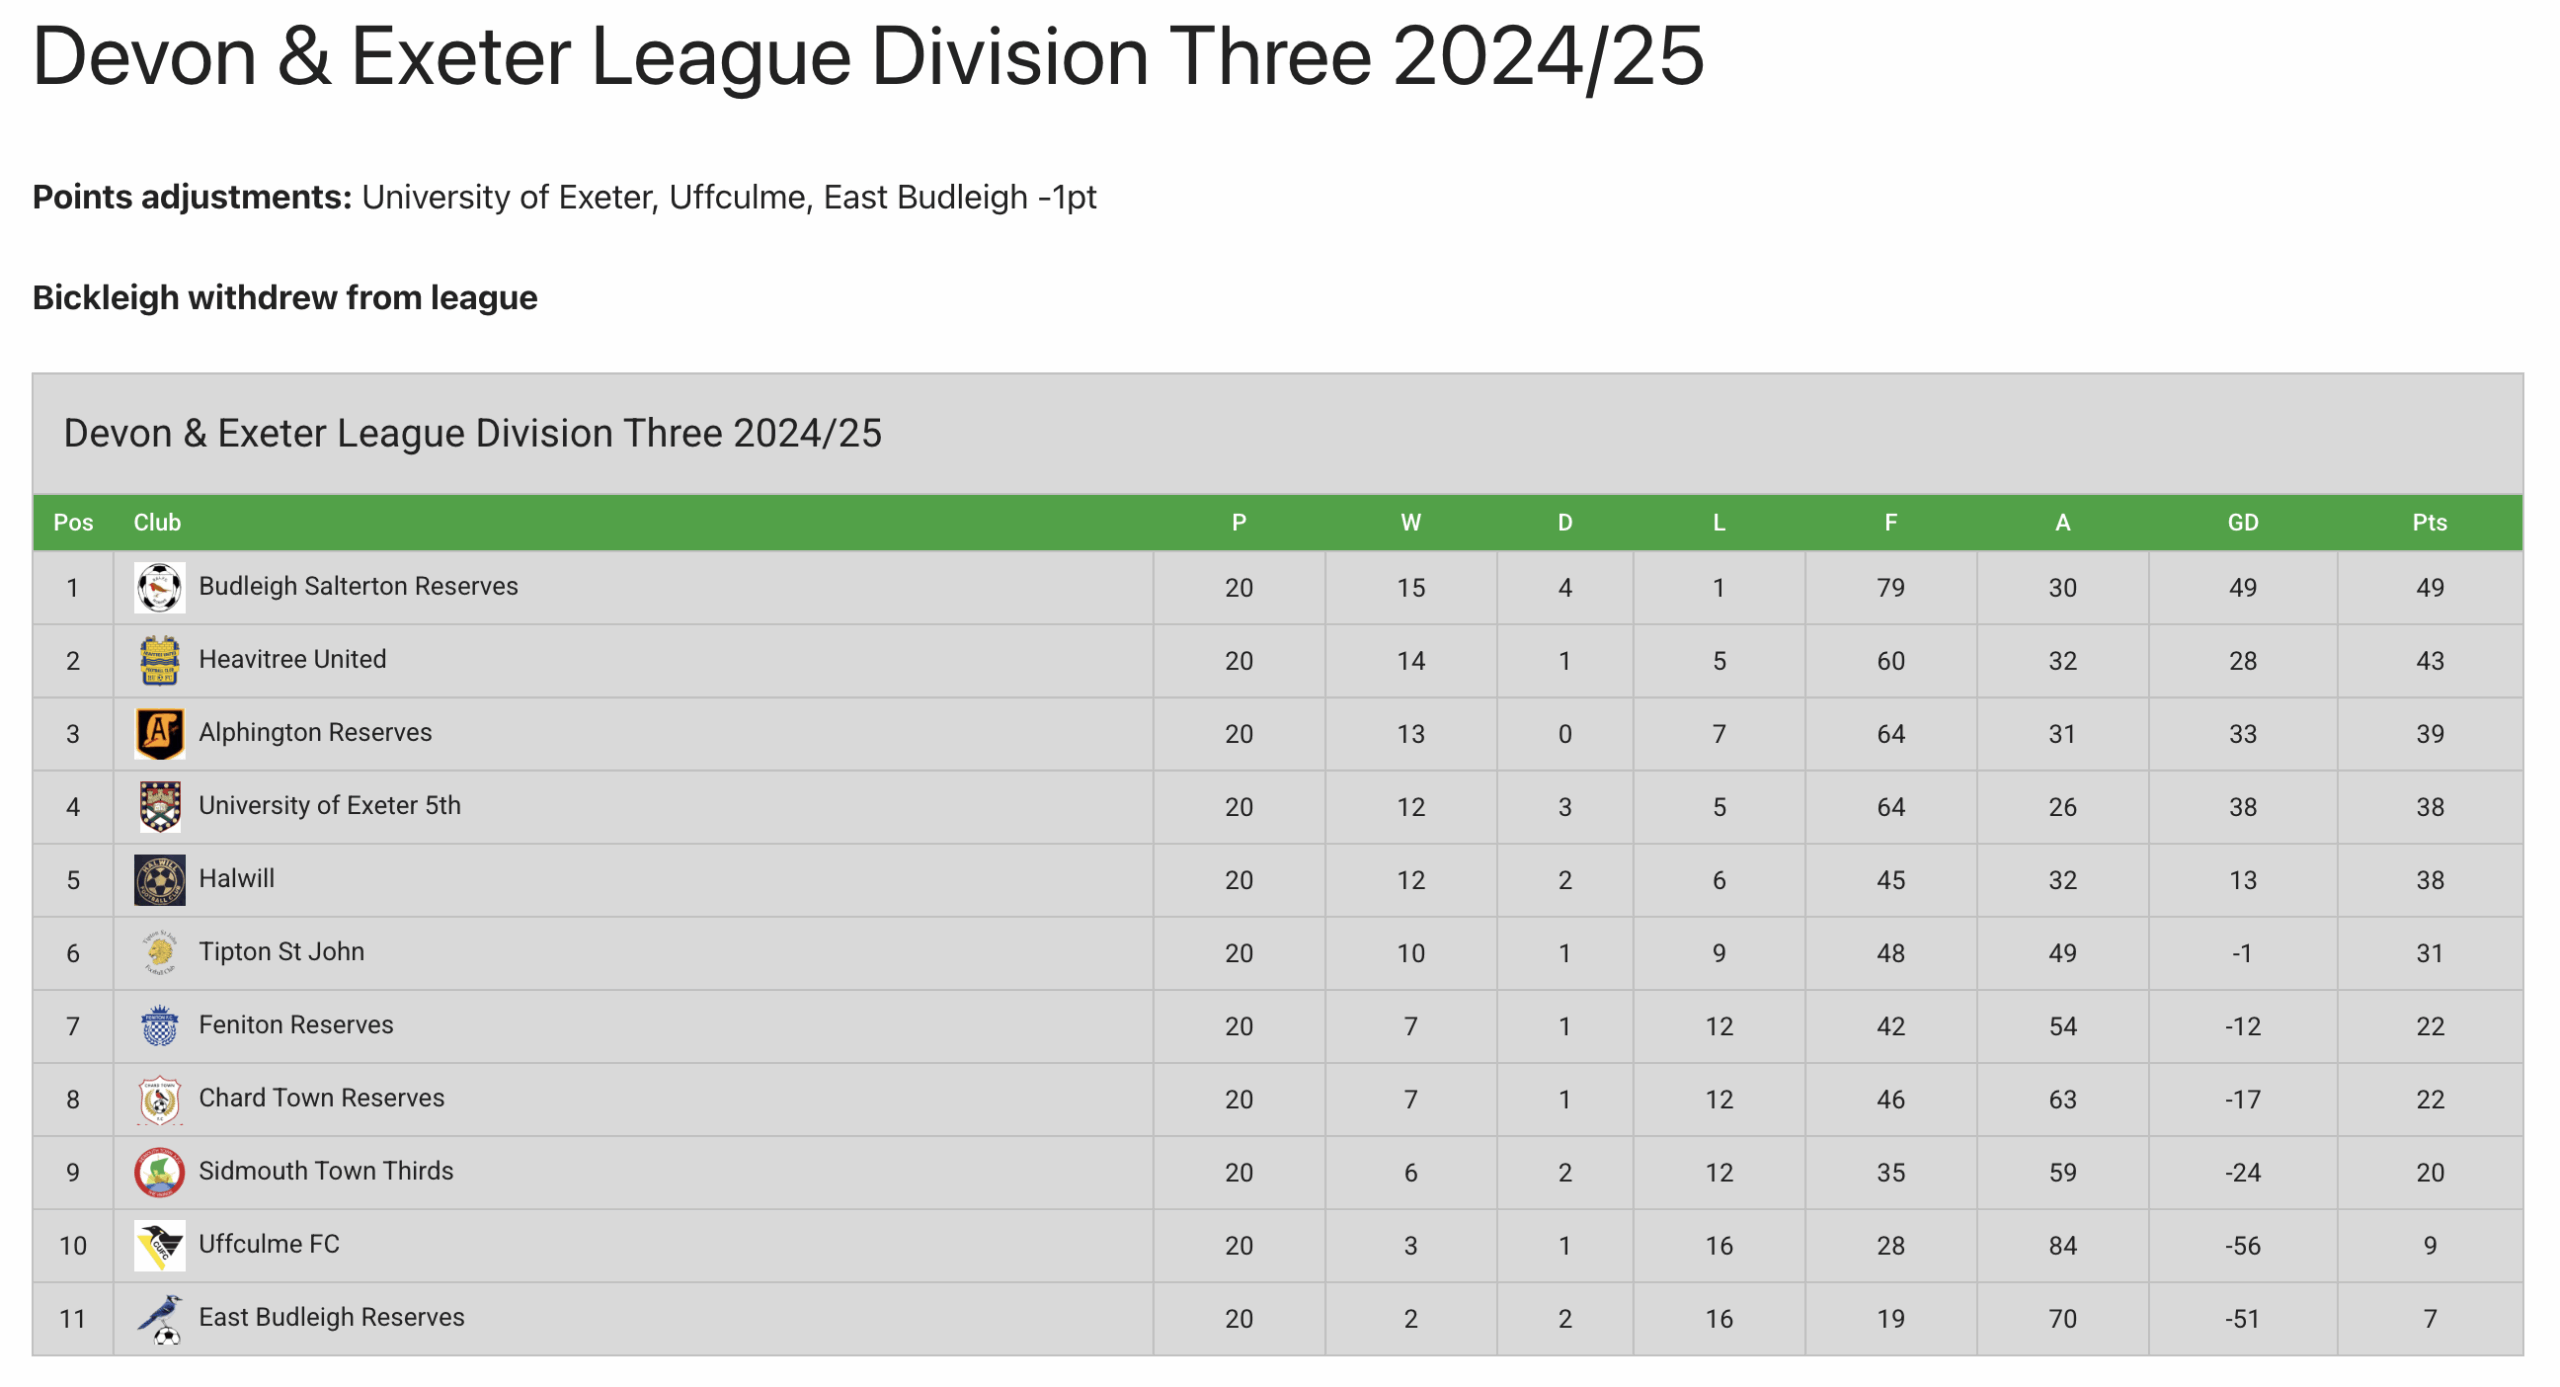Click the East Budleigh Reserves bird crest
This screenshot has height=1387, width=2560.
tap(159, 1317)
